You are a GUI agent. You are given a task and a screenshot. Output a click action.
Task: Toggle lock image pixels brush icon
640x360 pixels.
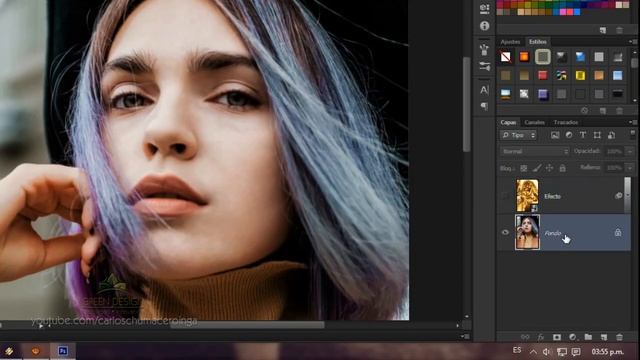(x=537, y=168)
